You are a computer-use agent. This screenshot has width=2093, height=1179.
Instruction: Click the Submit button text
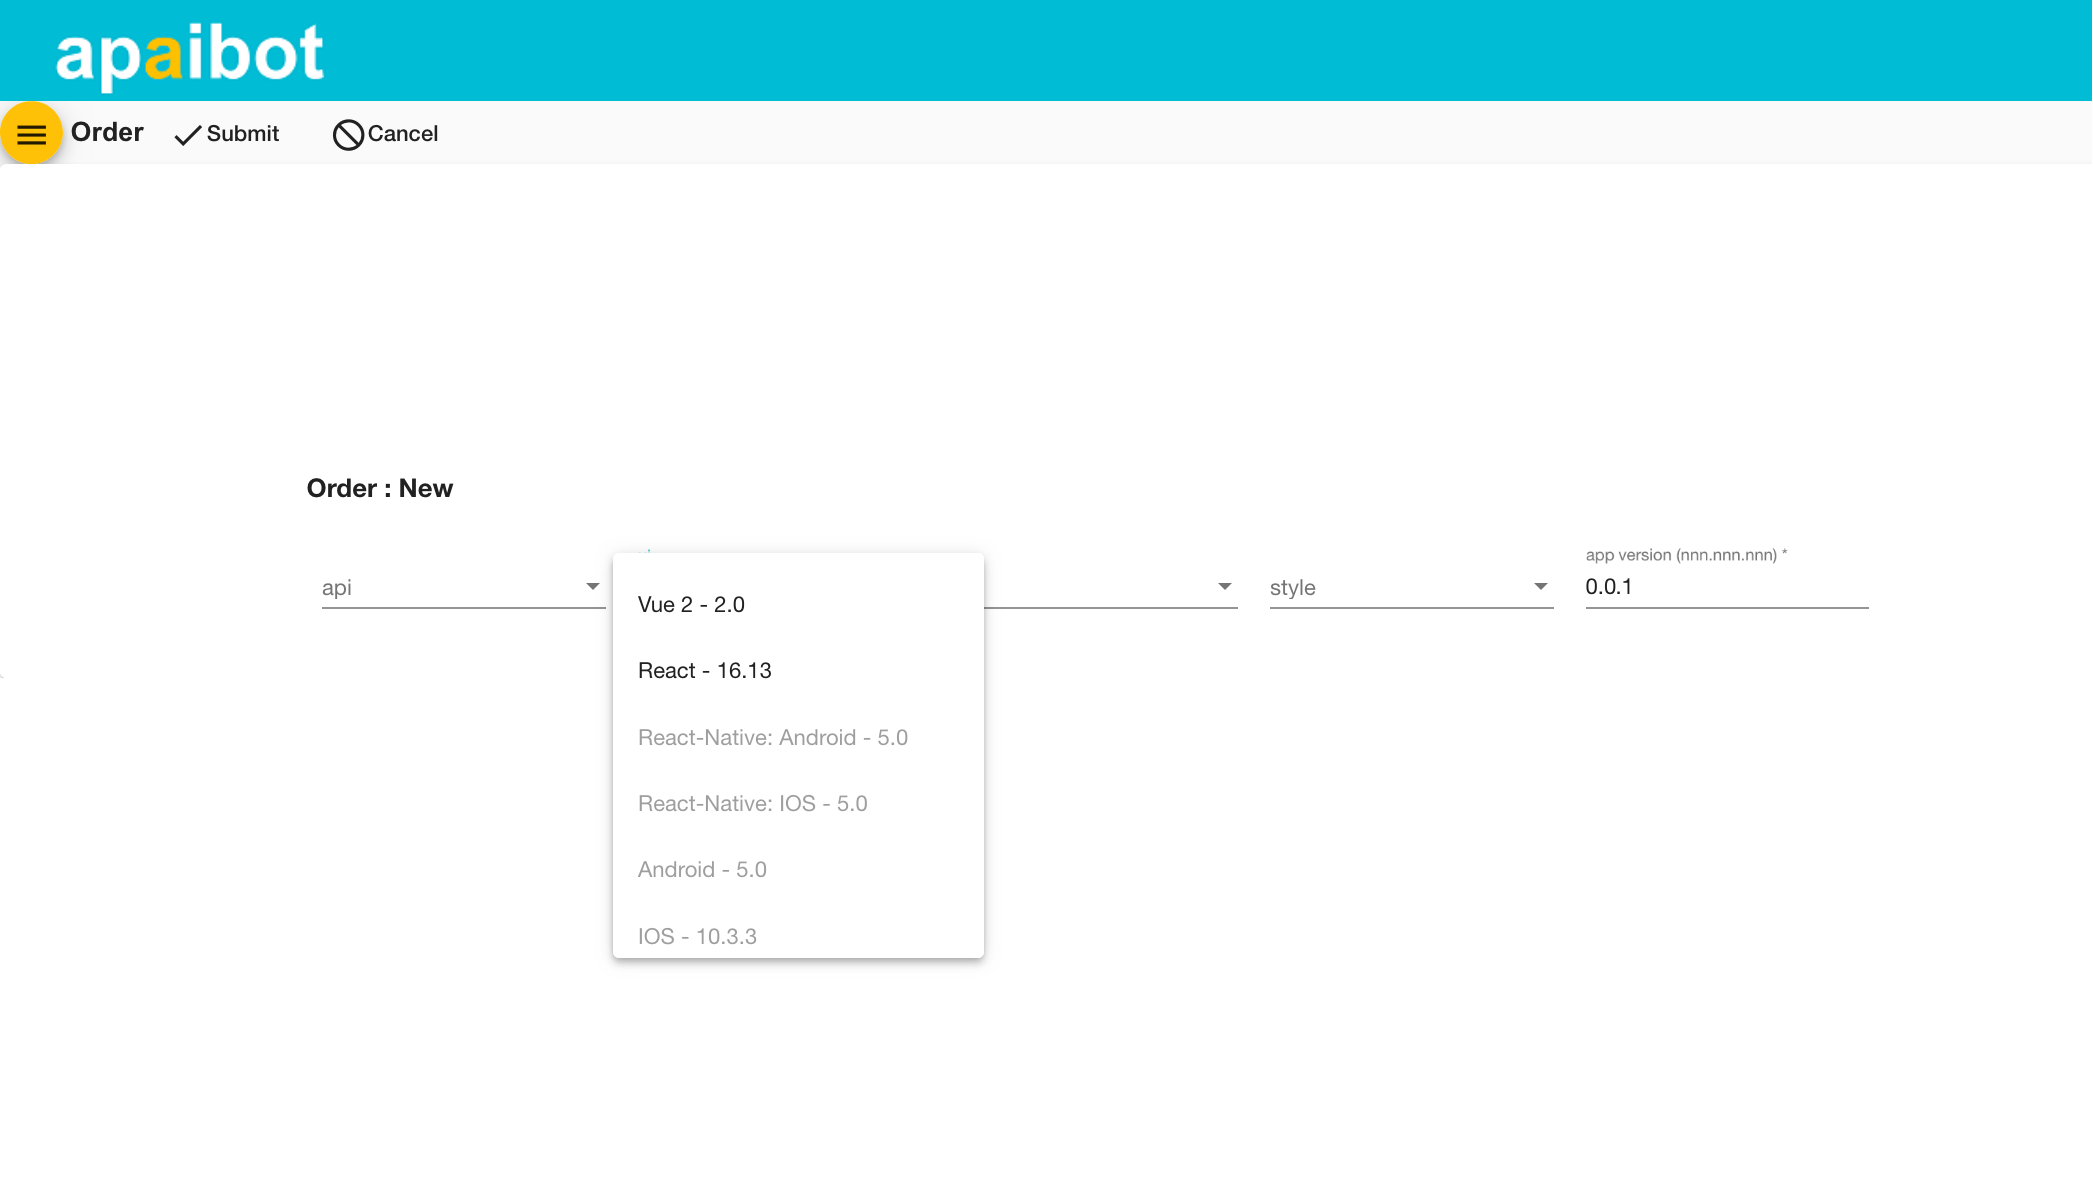tap(242, 134)
